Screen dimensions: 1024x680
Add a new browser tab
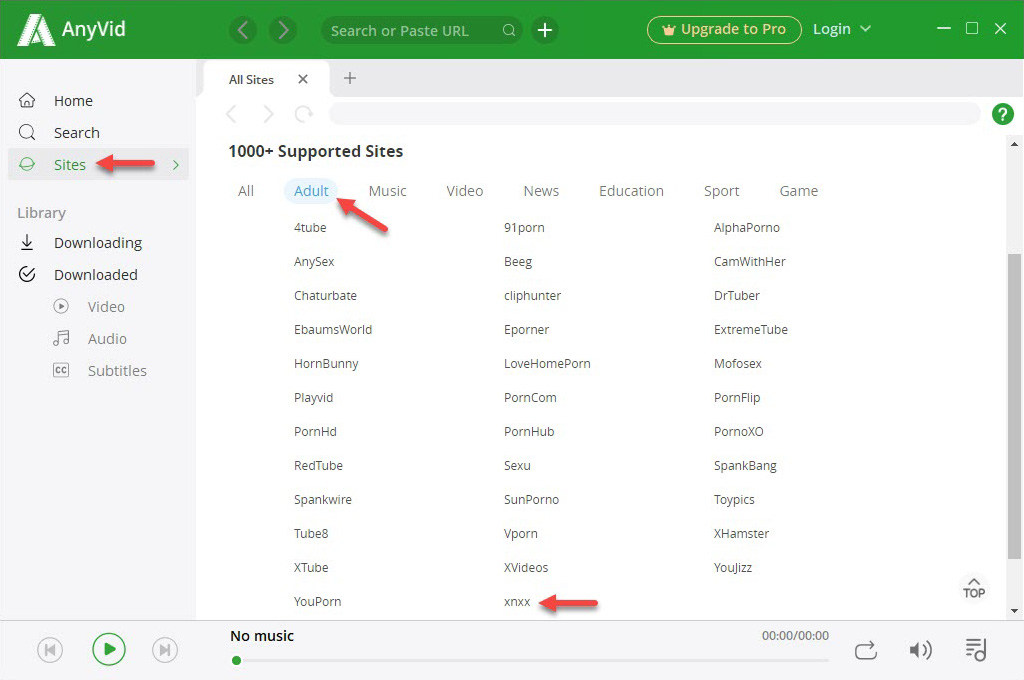pyautogui.click(x=350, y=78)
